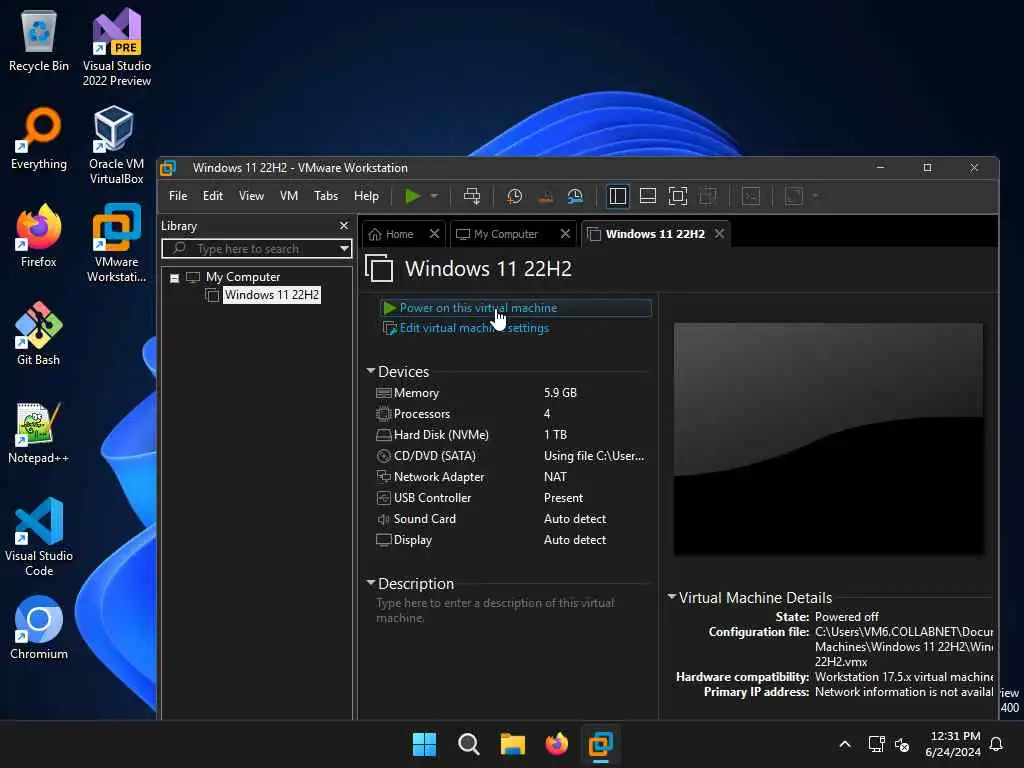Click the Chromium desktop icon

point(39,628)
